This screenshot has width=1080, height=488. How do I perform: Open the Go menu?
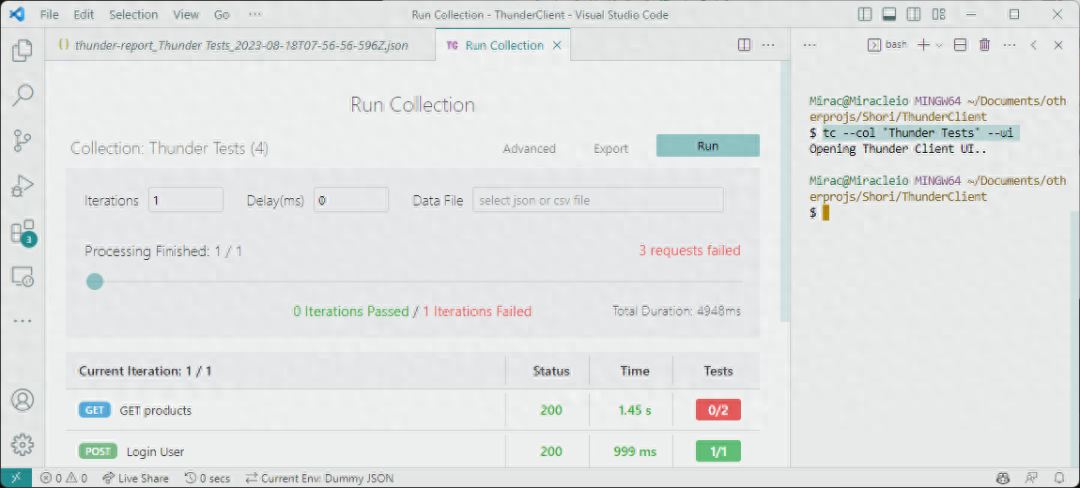(x=222, y=14)
